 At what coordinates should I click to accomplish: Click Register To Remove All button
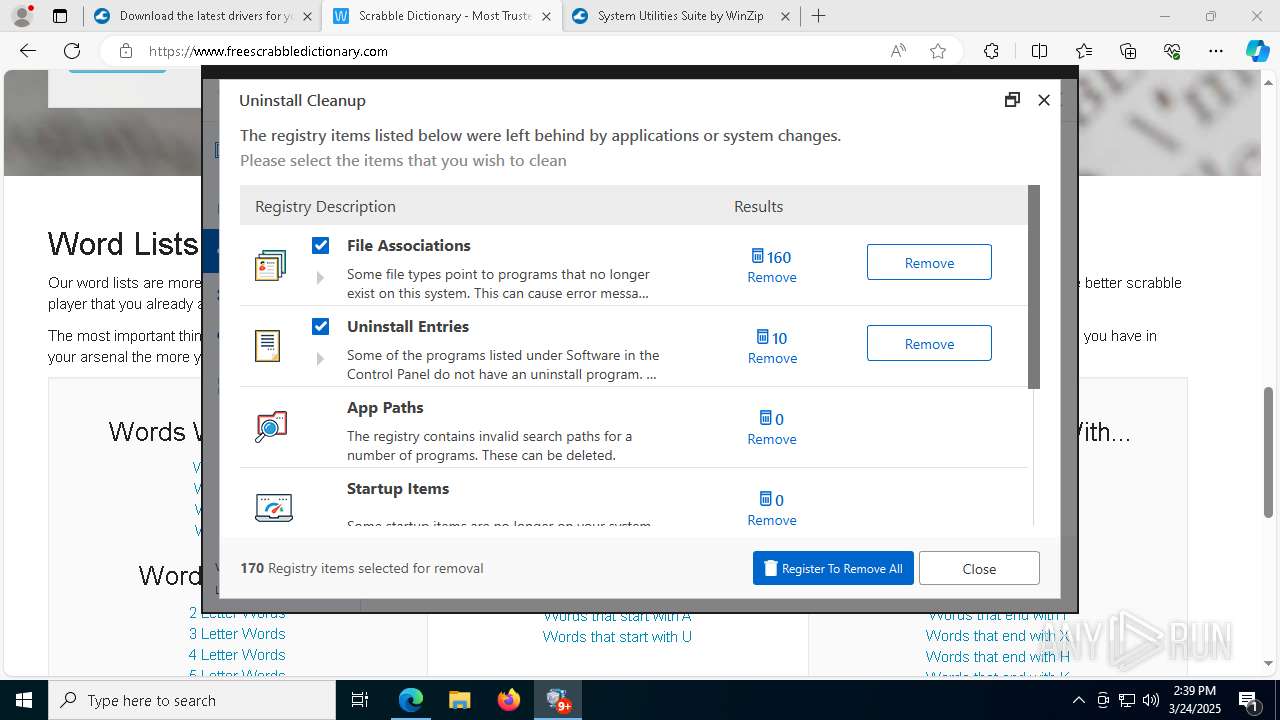point(833,568)
